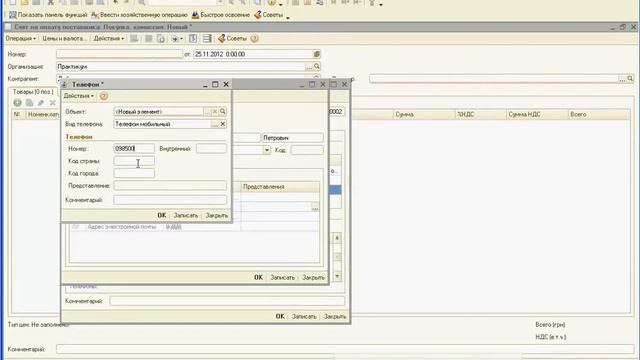This screenshot has height=360, width=640.
Task: Click 'Представления' column header
Action: click(x=280, y=187)
